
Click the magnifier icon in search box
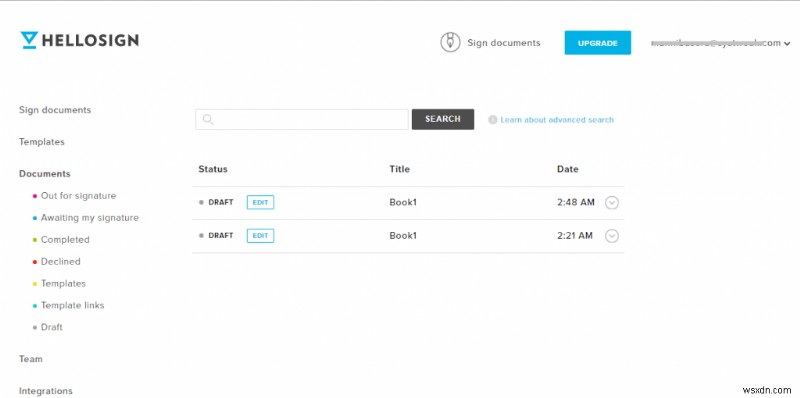tap(208, 119)
